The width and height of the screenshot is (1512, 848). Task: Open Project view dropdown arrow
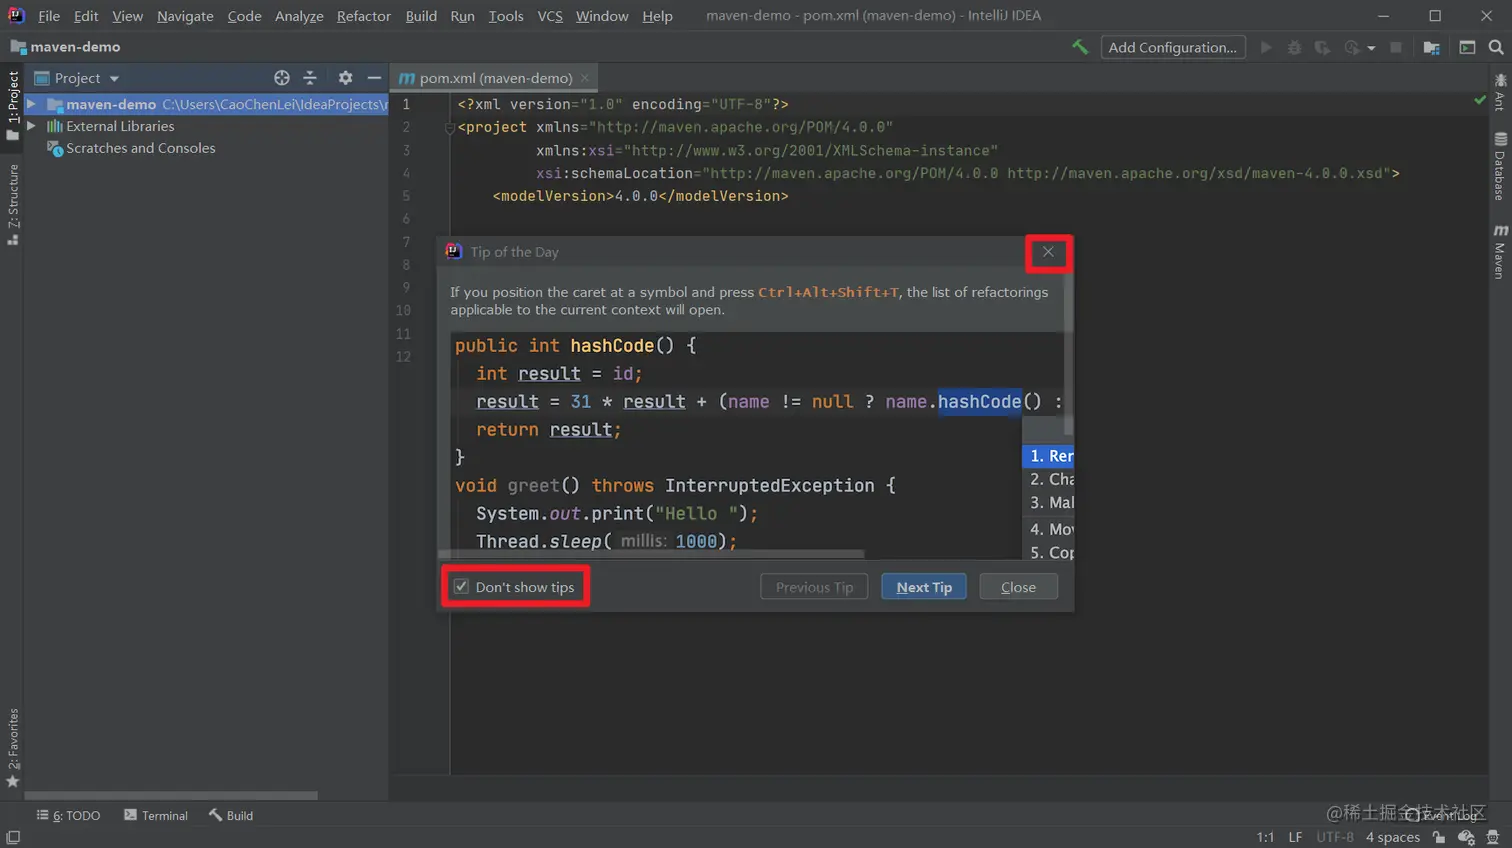[x=114, y=79]
